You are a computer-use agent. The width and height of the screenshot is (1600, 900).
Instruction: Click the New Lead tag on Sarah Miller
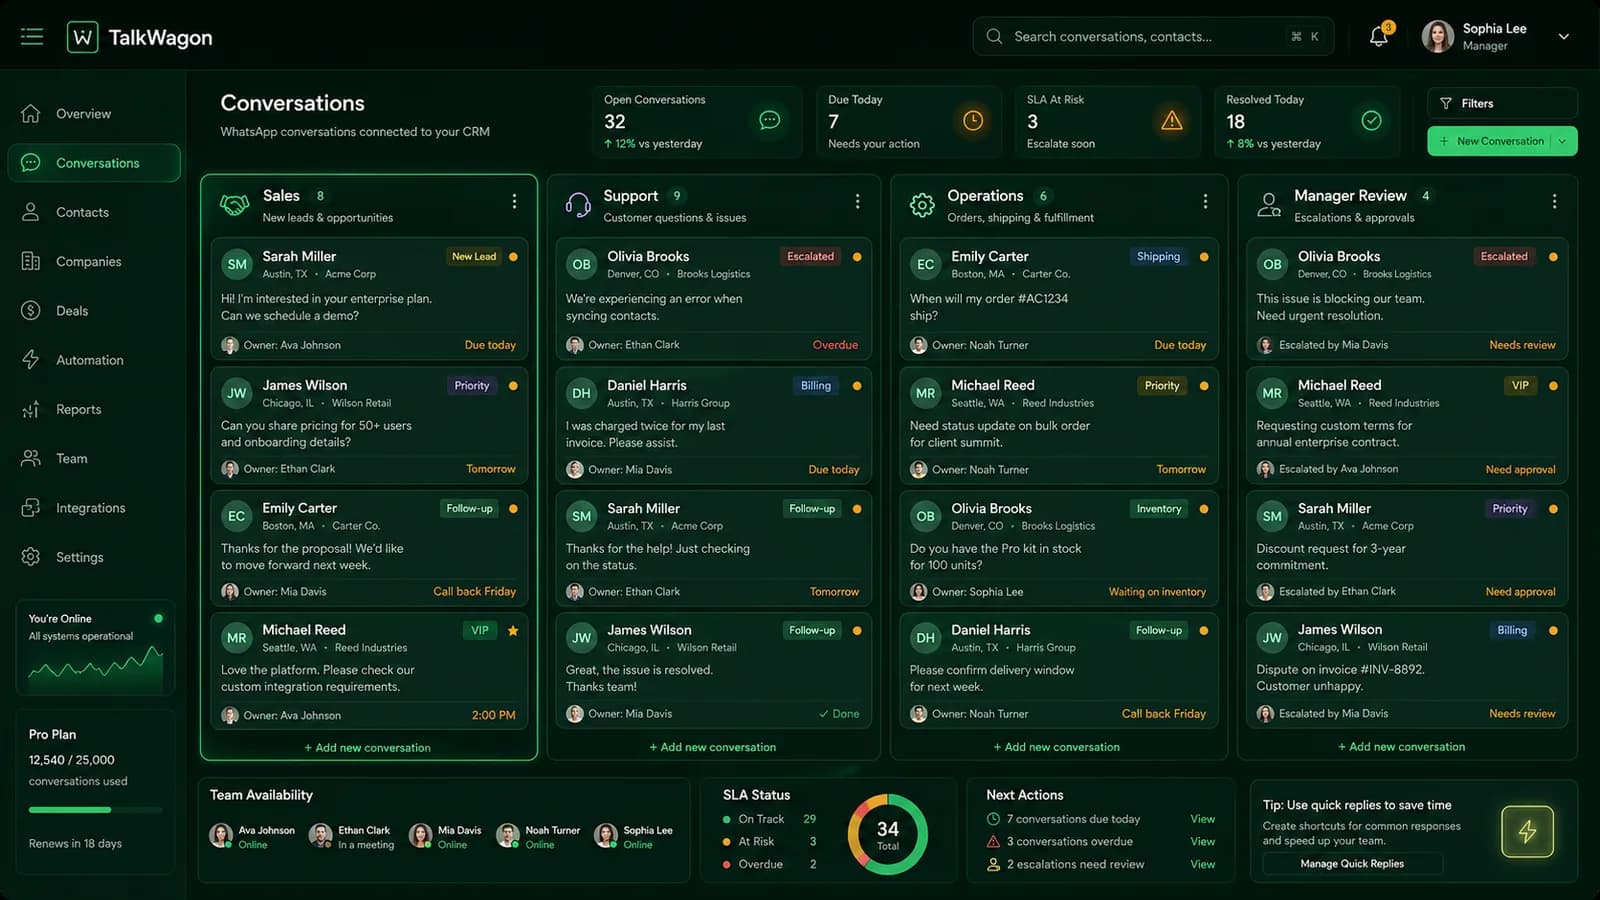tap(474, 257)
